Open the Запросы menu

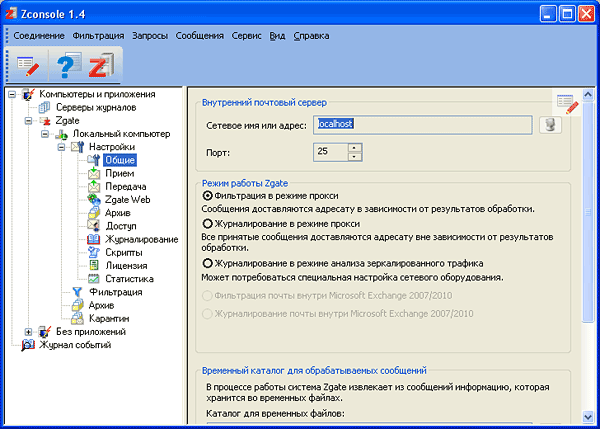150,36
